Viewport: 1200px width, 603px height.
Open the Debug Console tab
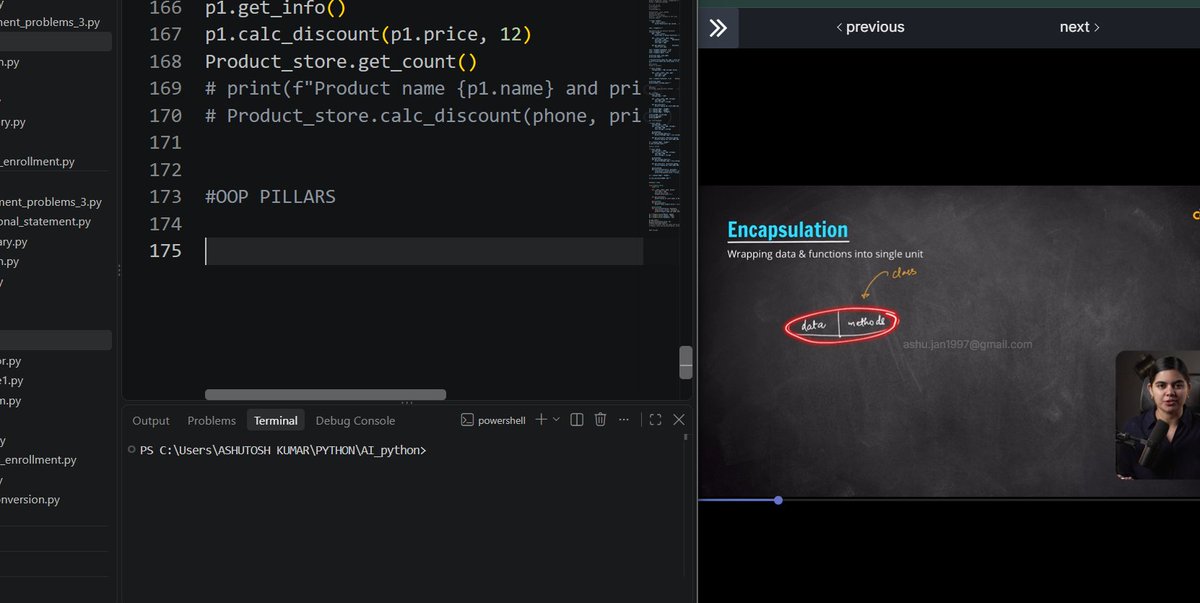click(x=355, y=421)
